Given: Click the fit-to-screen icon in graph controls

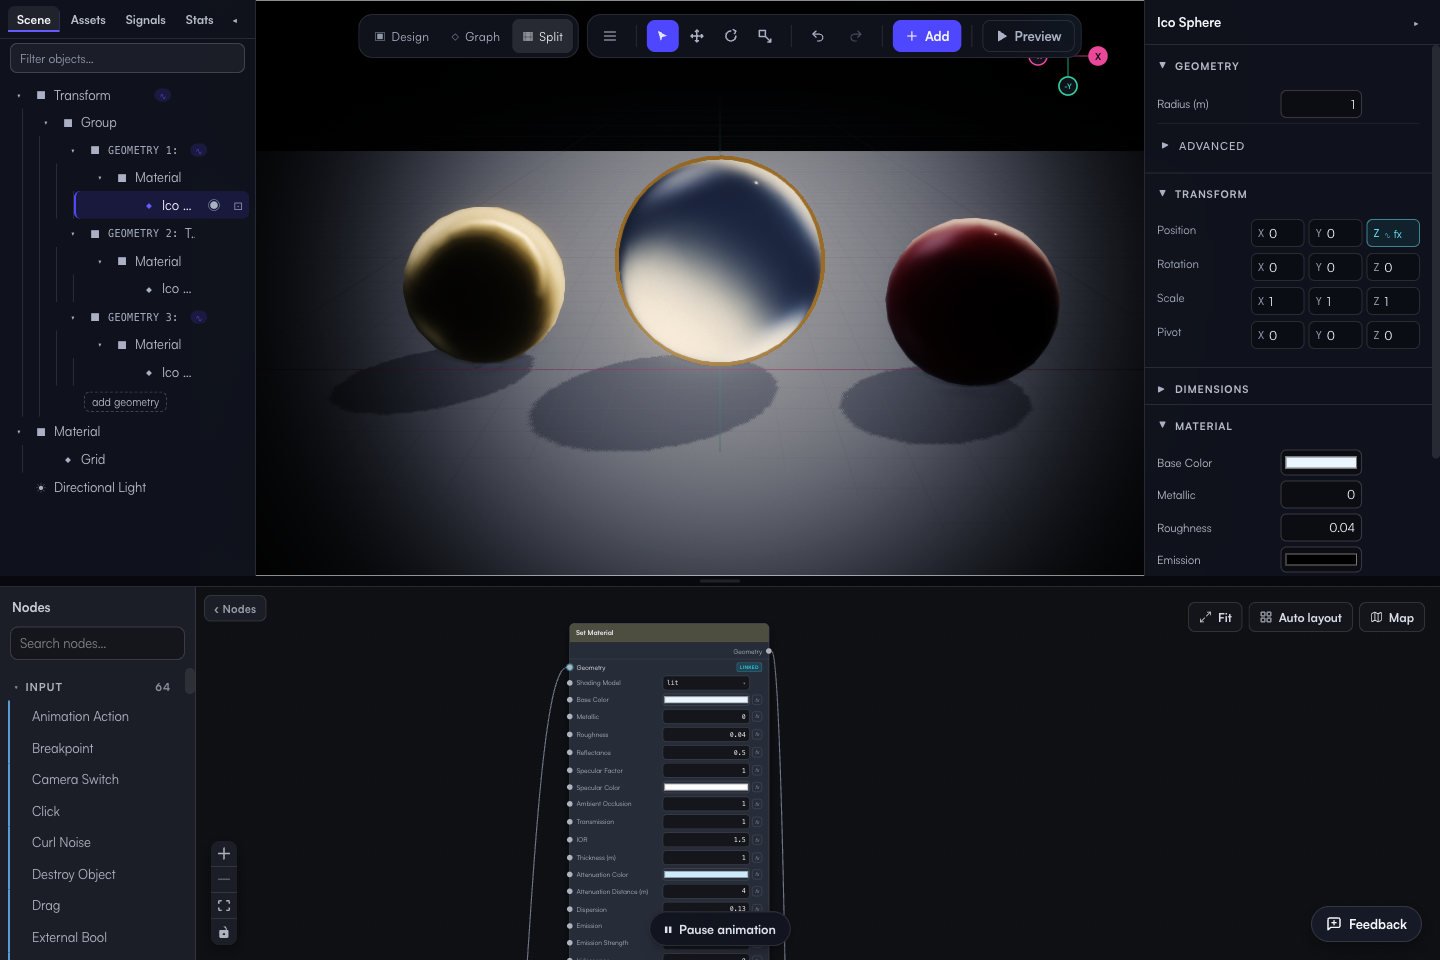Looking at the screenshot, I should [x=224, y=906].
